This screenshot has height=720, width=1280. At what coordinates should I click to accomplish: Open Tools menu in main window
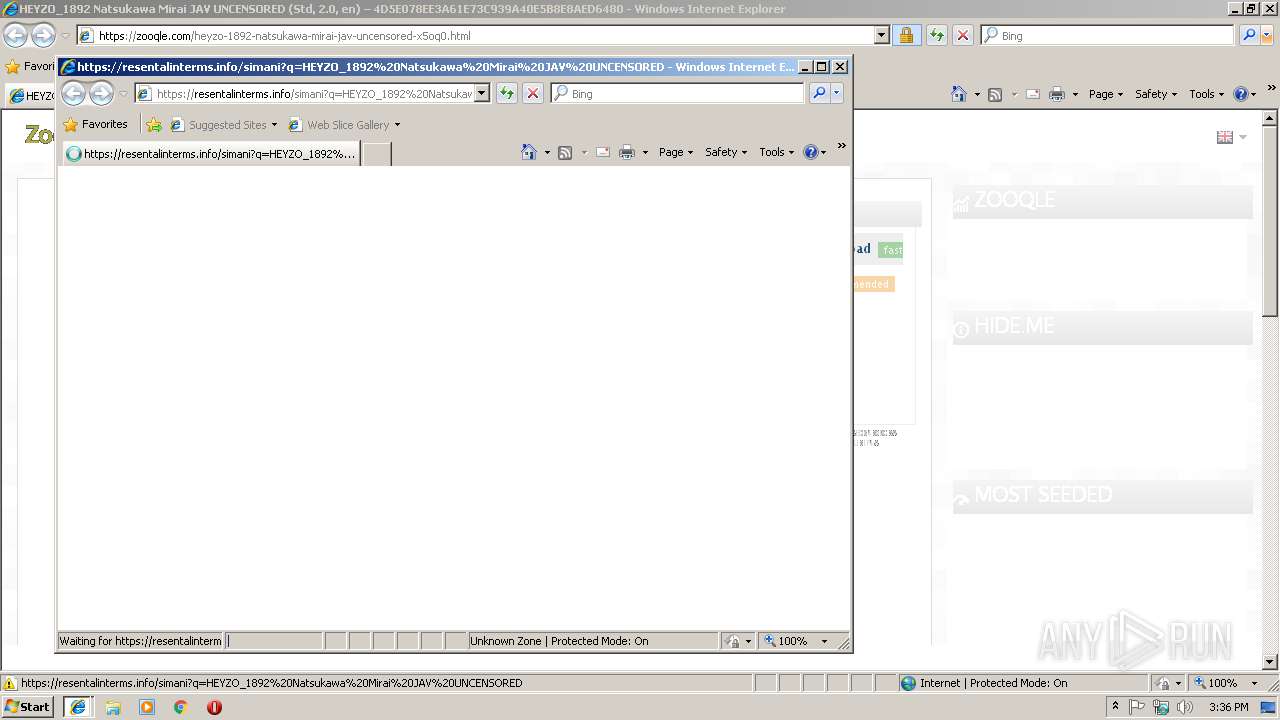1207,94
